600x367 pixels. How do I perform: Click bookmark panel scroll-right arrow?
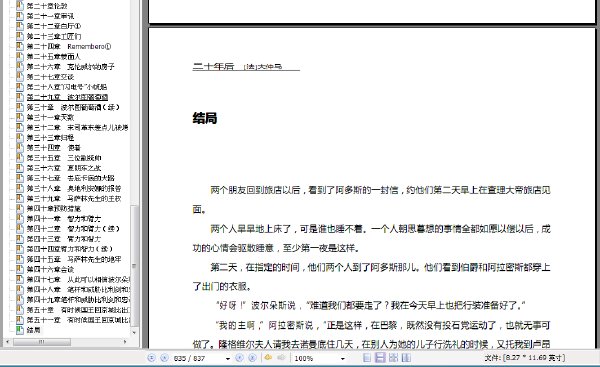[125, 341]
